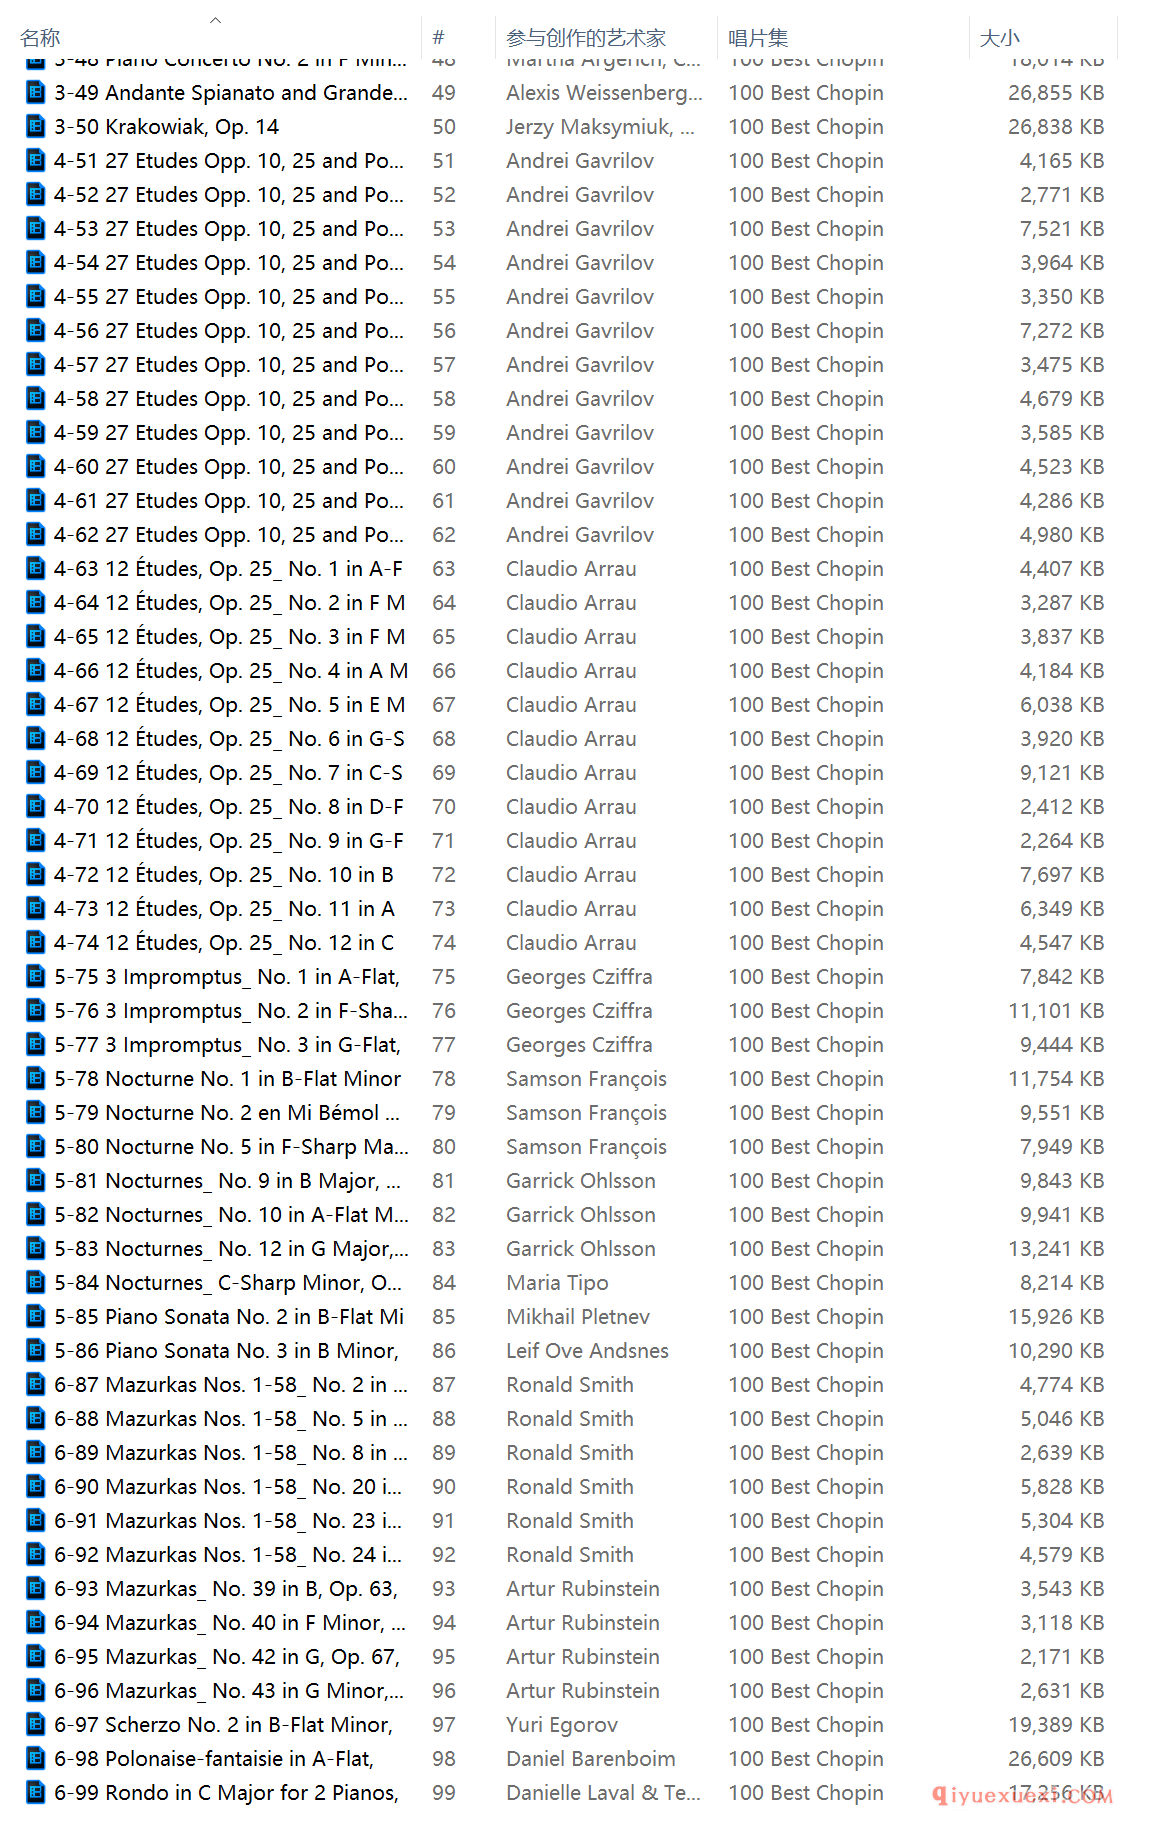Click the file icon for 4-66 Études No. 4
Viewport: 1149px width, 1827px height.
pos(36,671)
